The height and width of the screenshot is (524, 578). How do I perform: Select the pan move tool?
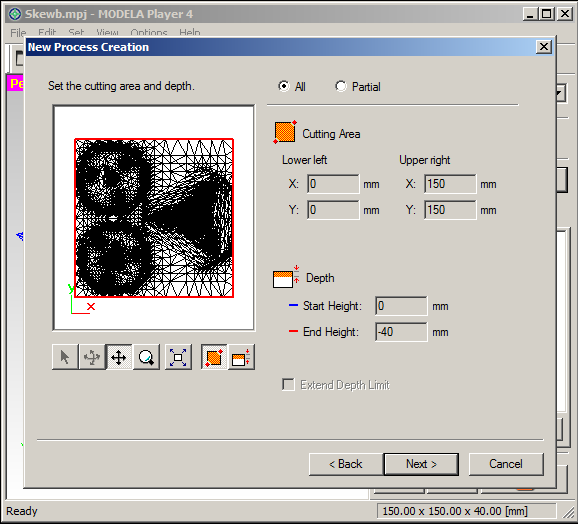coord(119,357)
